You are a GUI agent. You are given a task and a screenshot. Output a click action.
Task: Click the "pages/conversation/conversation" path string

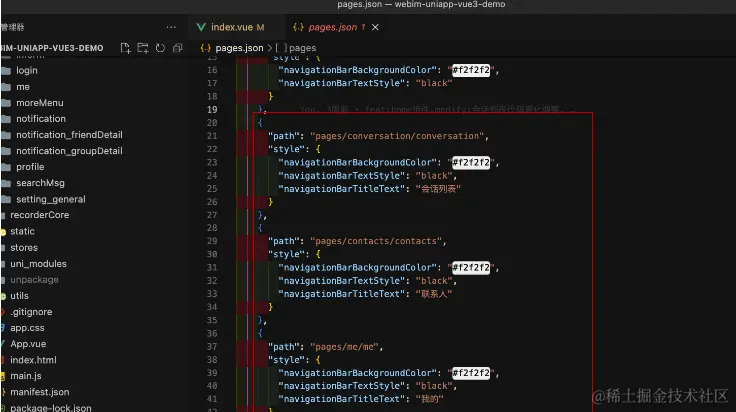pyautogui.click(x=397, y=136)
